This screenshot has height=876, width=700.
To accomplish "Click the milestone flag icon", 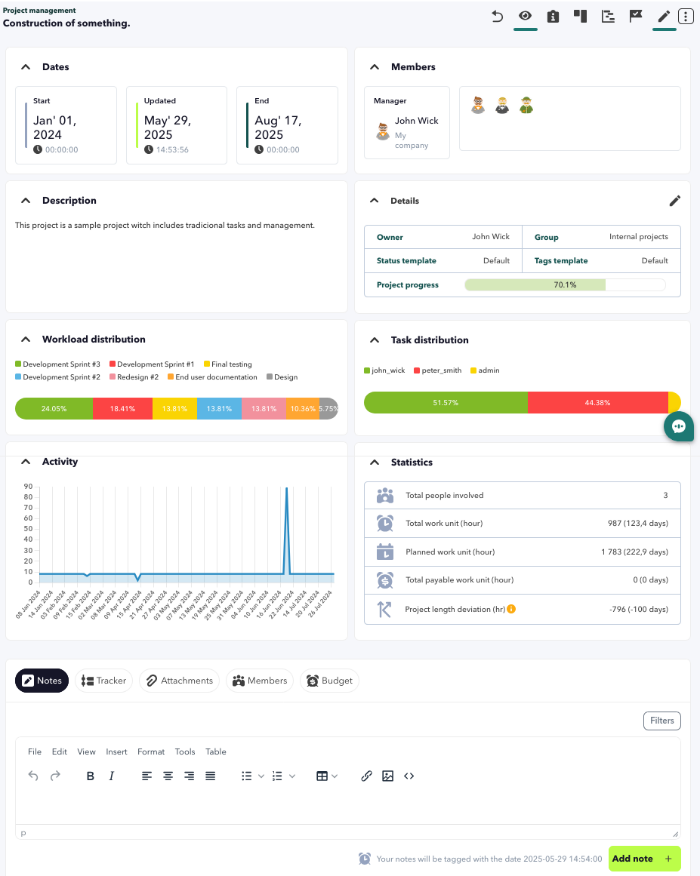I will (x=636, y=16).
